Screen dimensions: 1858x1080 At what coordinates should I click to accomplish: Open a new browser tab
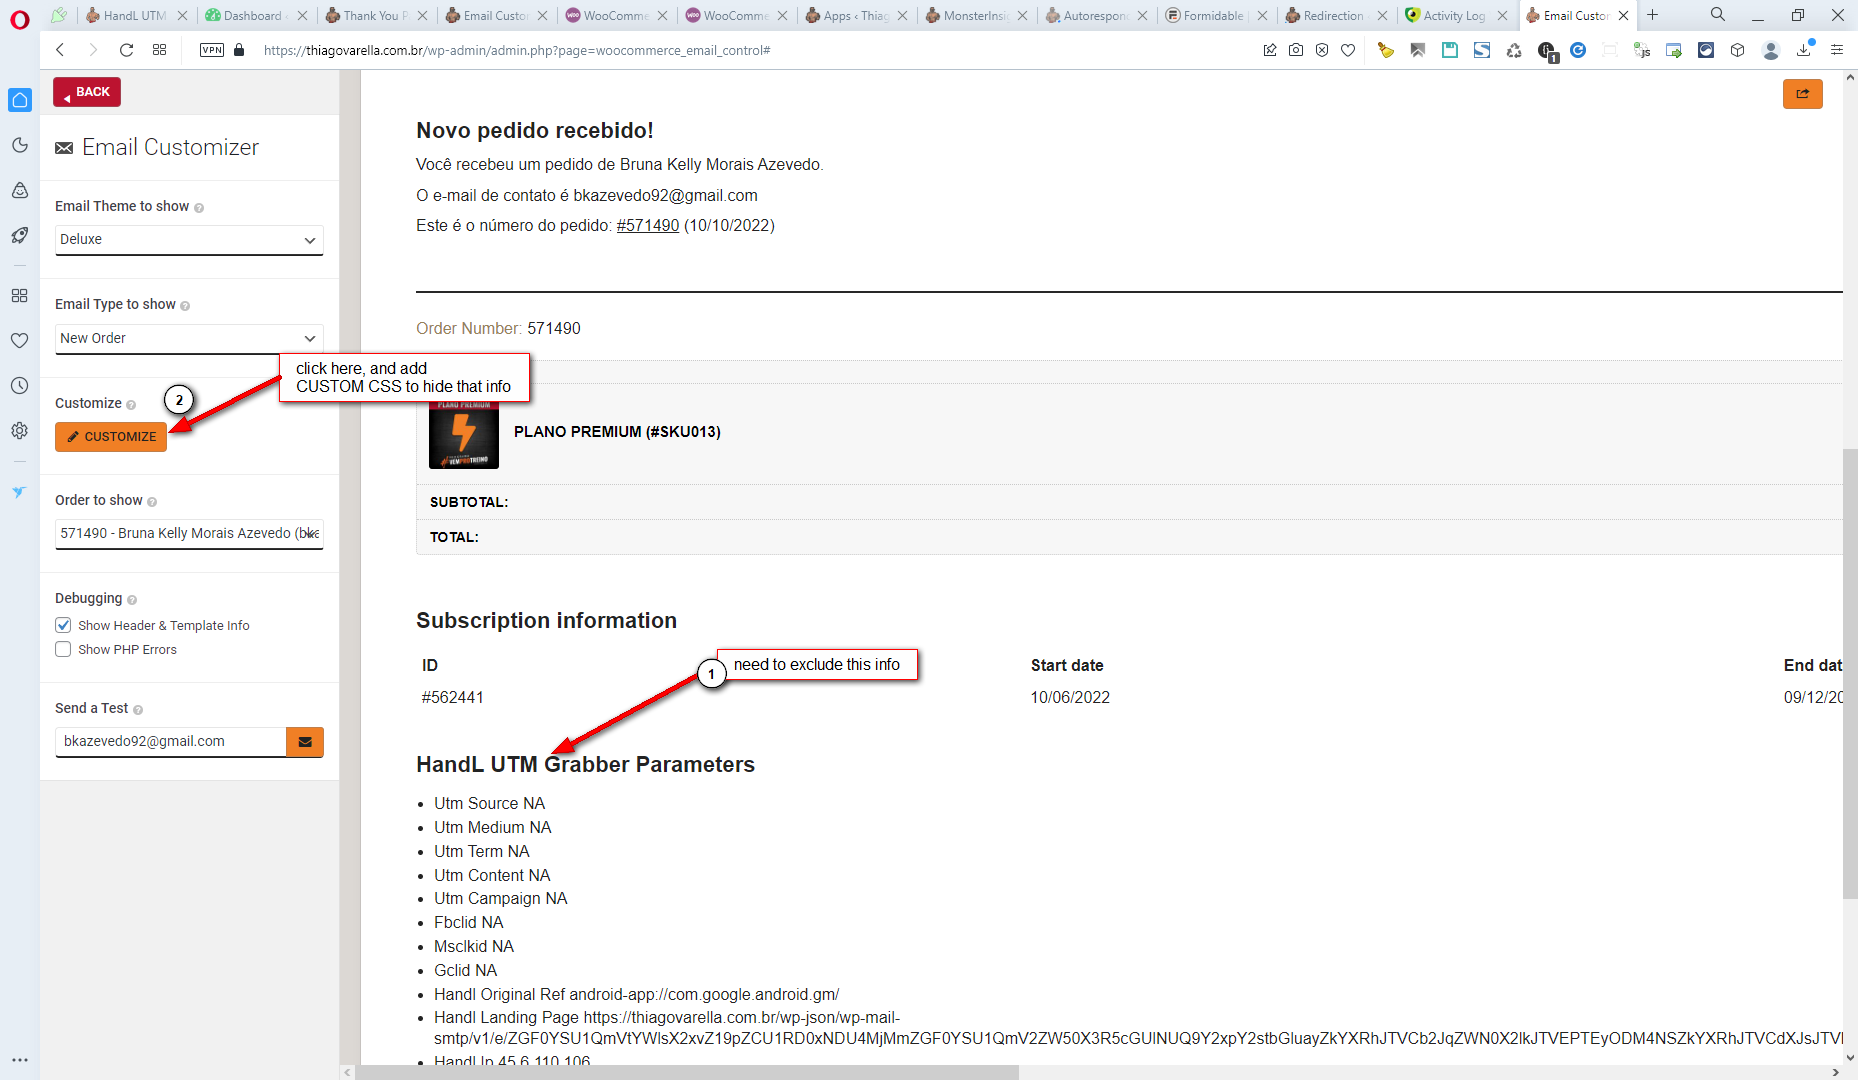pyautogui.click(x=1653, y=15)
